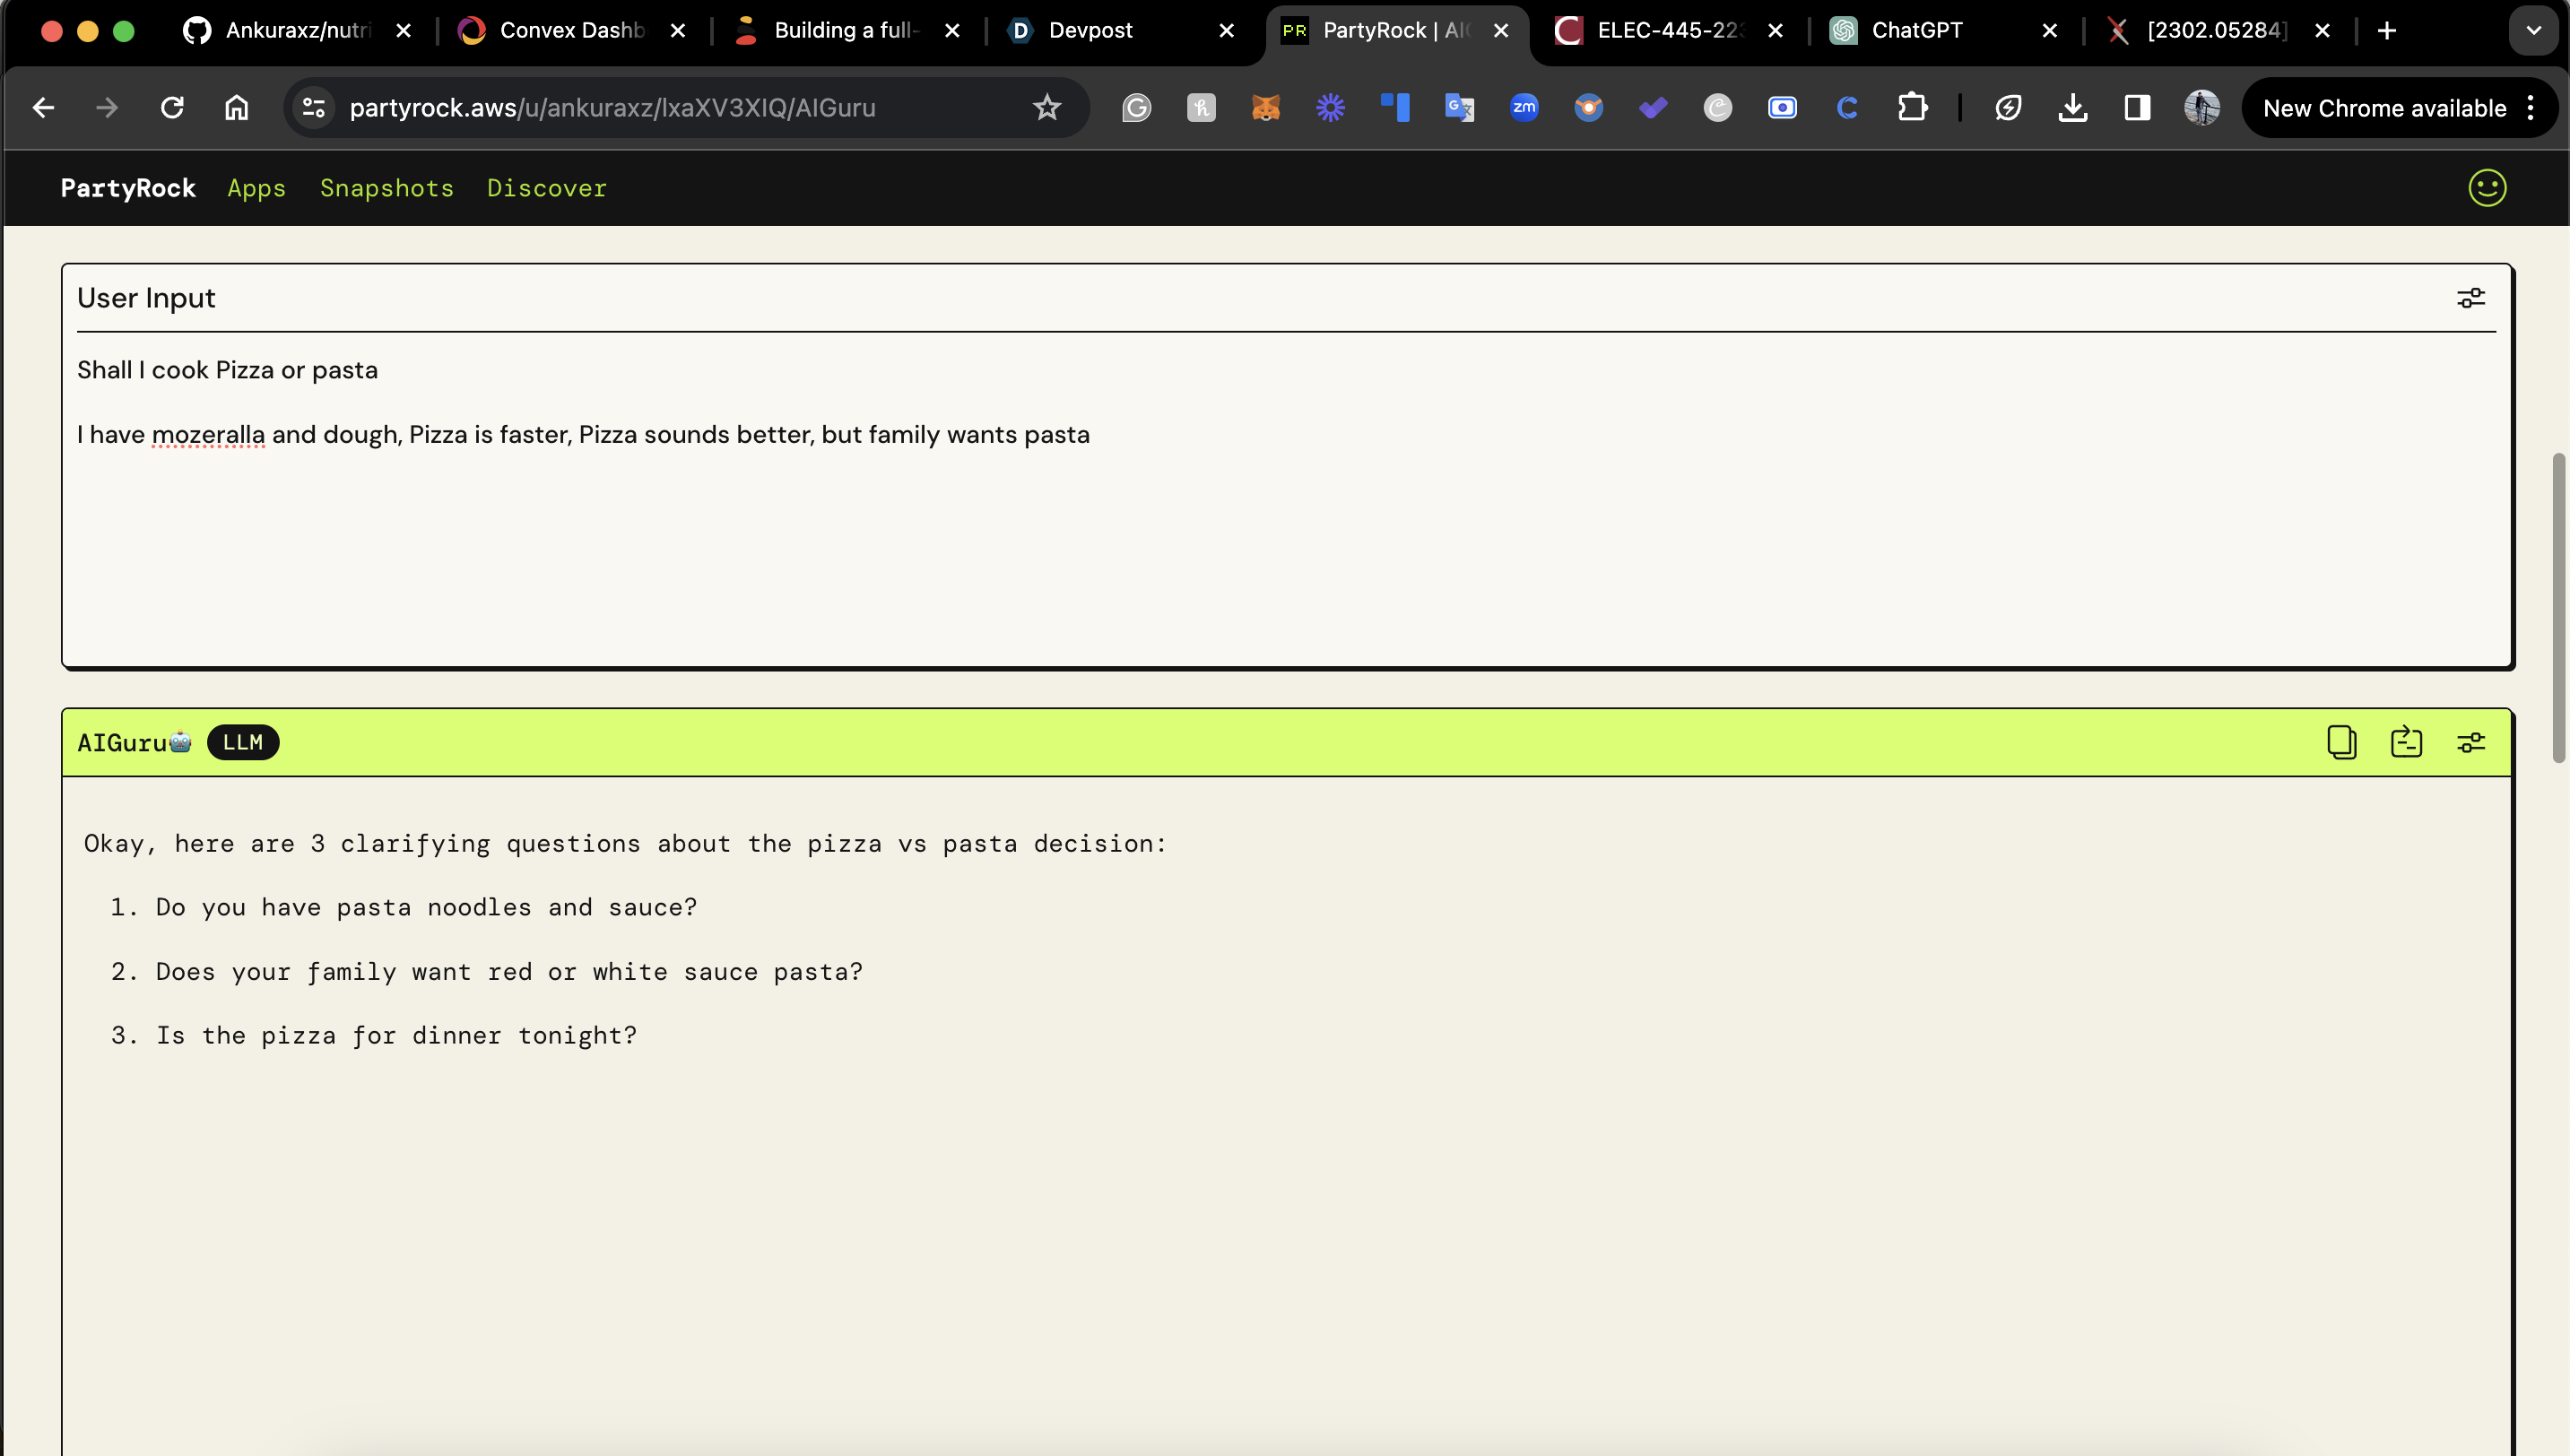Click the smiley face profile icon
This screenshot has width=2570, height=1456.
[2487, 188]
